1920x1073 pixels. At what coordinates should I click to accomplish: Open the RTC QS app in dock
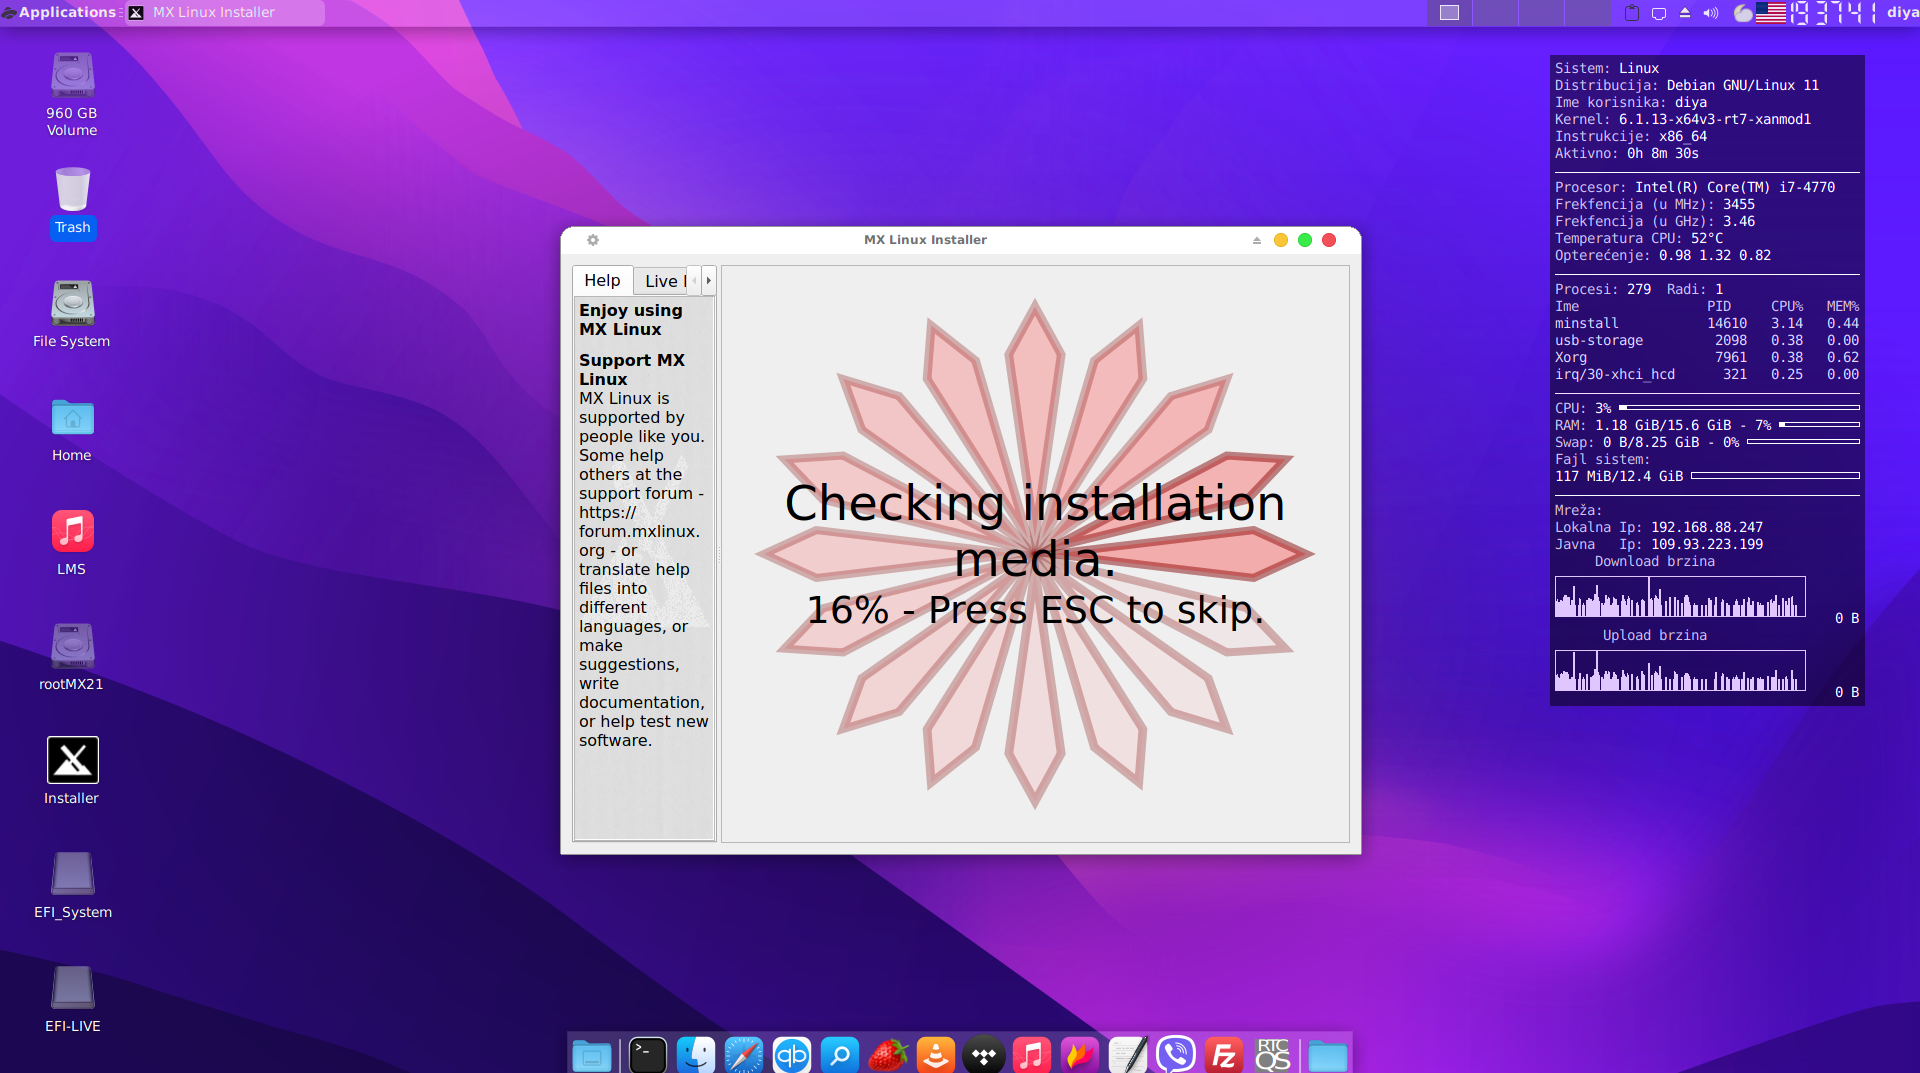point(1272,1055)
